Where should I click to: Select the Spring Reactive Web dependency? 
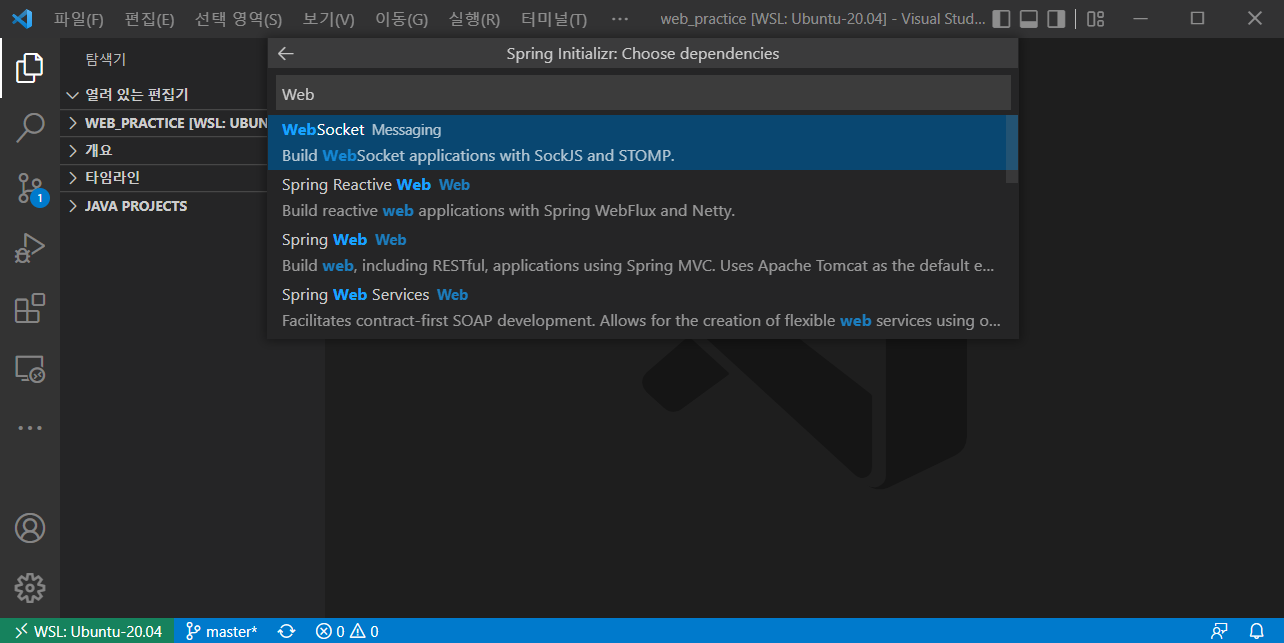(636, 197)
